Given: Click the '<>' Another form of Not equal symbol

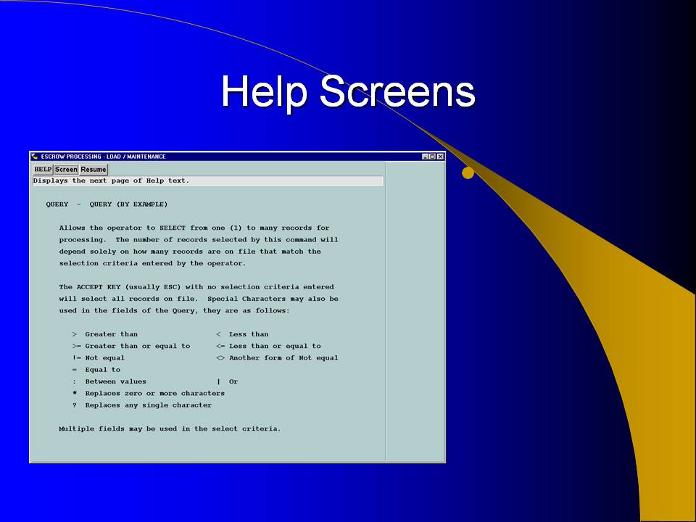Looking at the screenshot, I should coord(220,357).
